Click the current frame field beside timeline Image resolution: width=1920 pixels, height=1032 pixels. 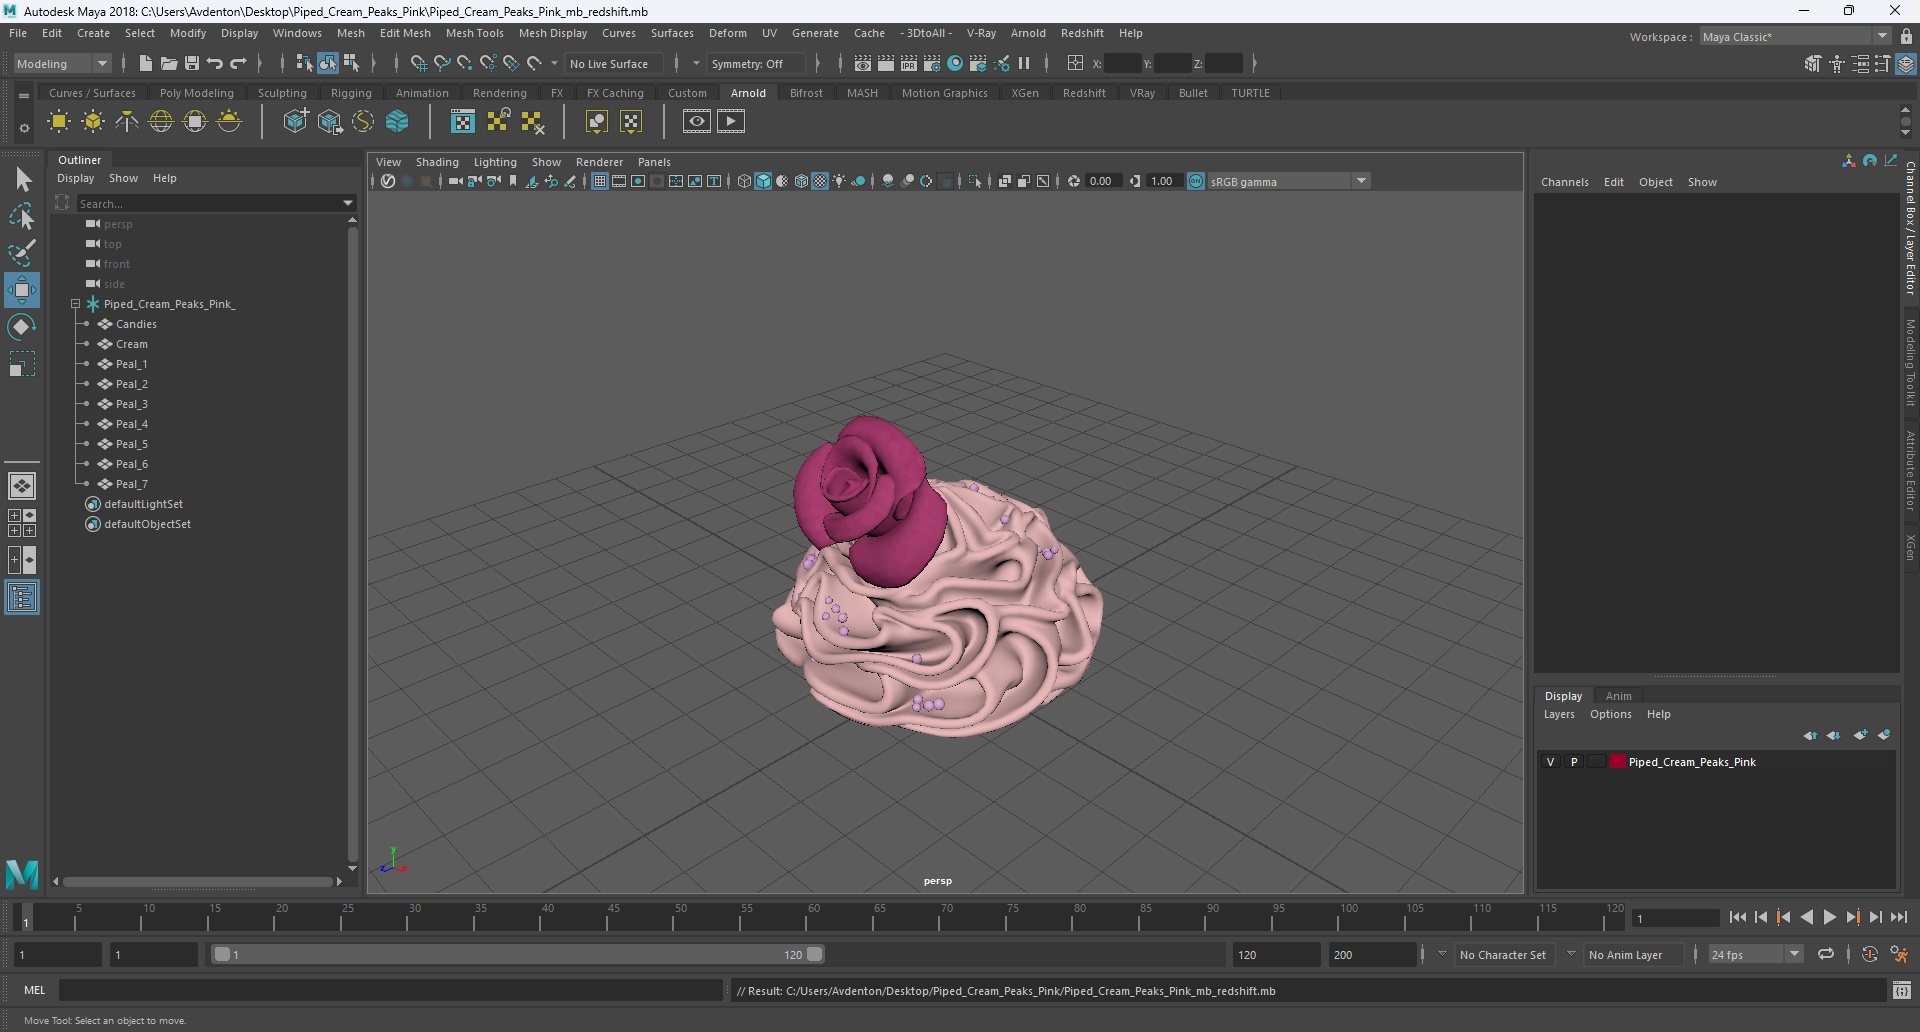pyautogui.click(x=1676, y=918)
